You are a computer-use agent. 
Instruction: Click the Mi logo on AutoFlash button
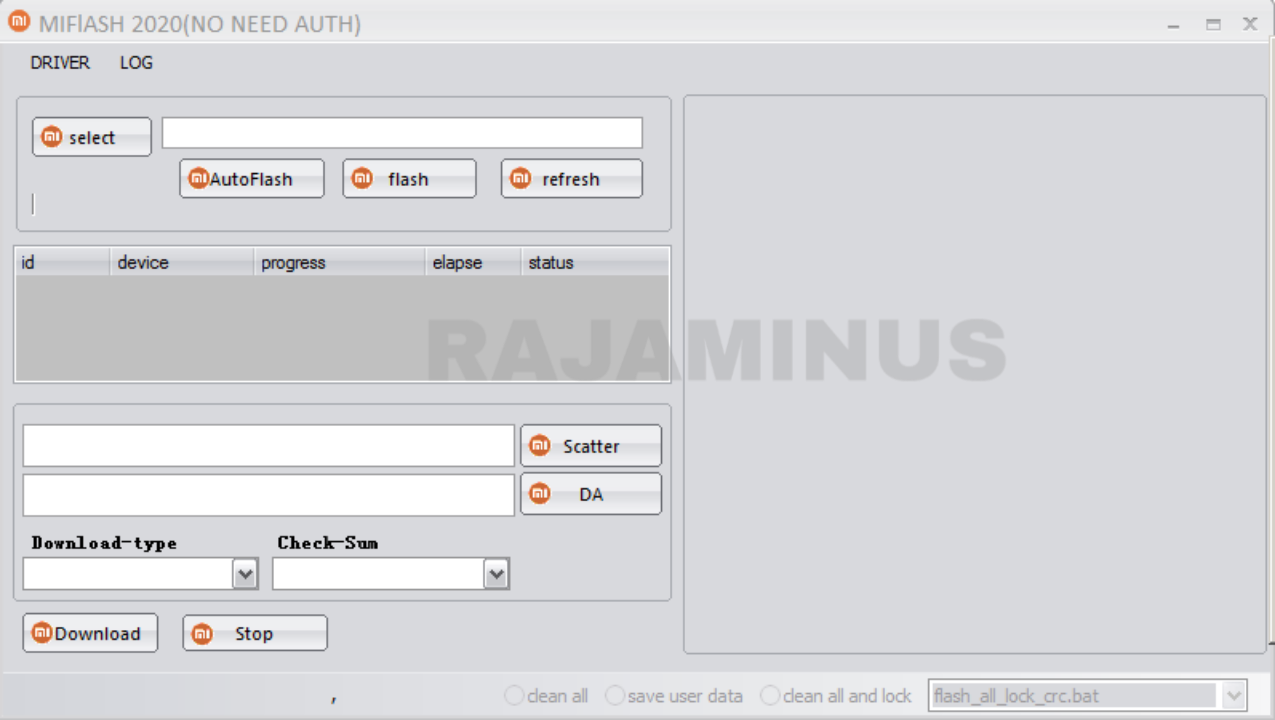point(199,178)
